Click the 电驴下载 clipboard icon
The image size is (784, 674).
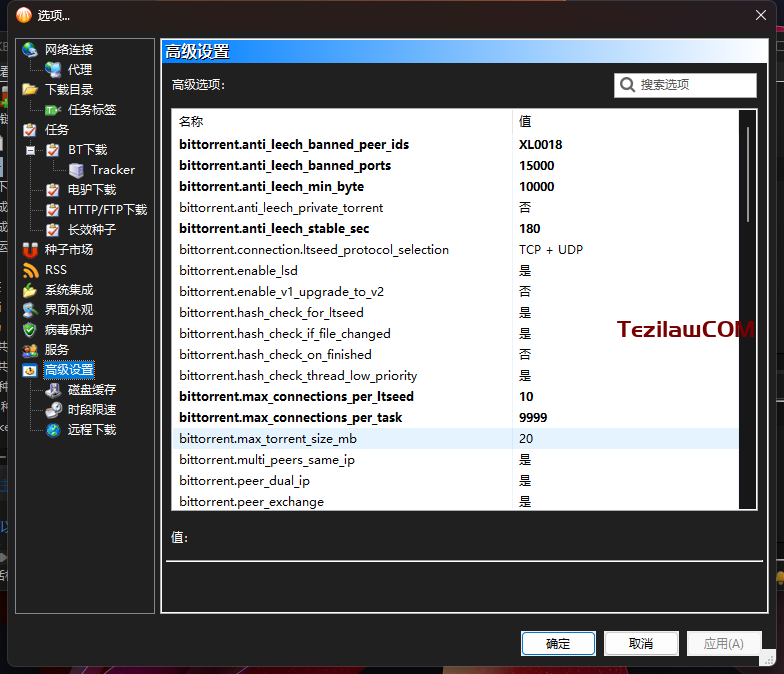(x=53, y=190)
